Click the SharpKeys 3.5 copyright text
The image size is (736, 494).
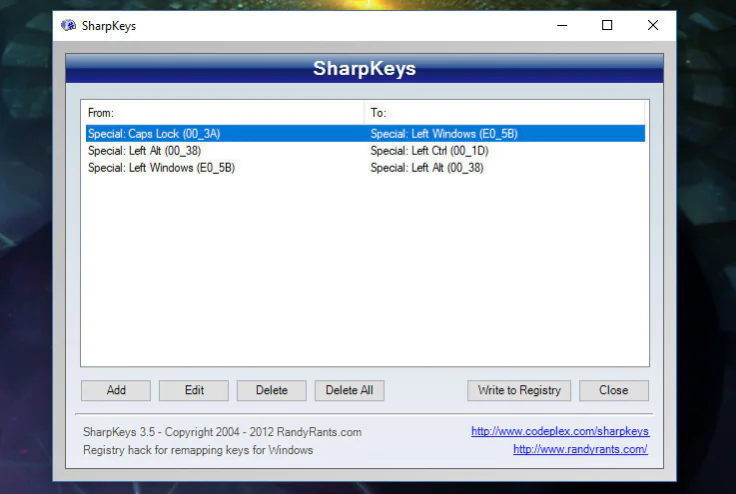[x=222, y=432]
